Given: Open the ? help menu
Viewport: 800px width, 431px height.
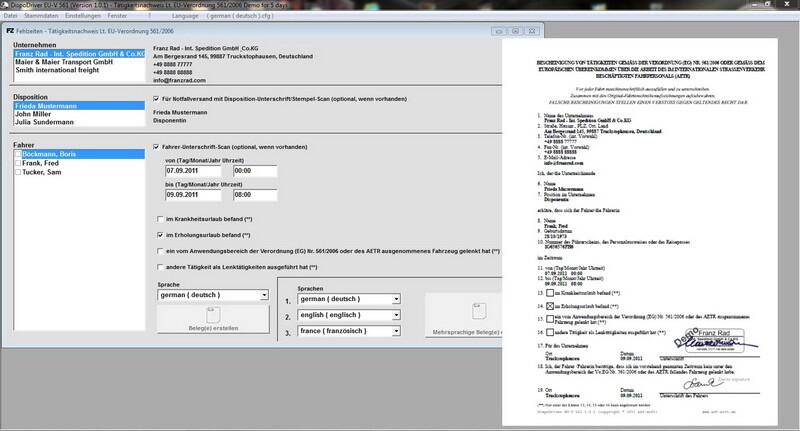Looking at the screenshot, I should click(x=149, y=16).
